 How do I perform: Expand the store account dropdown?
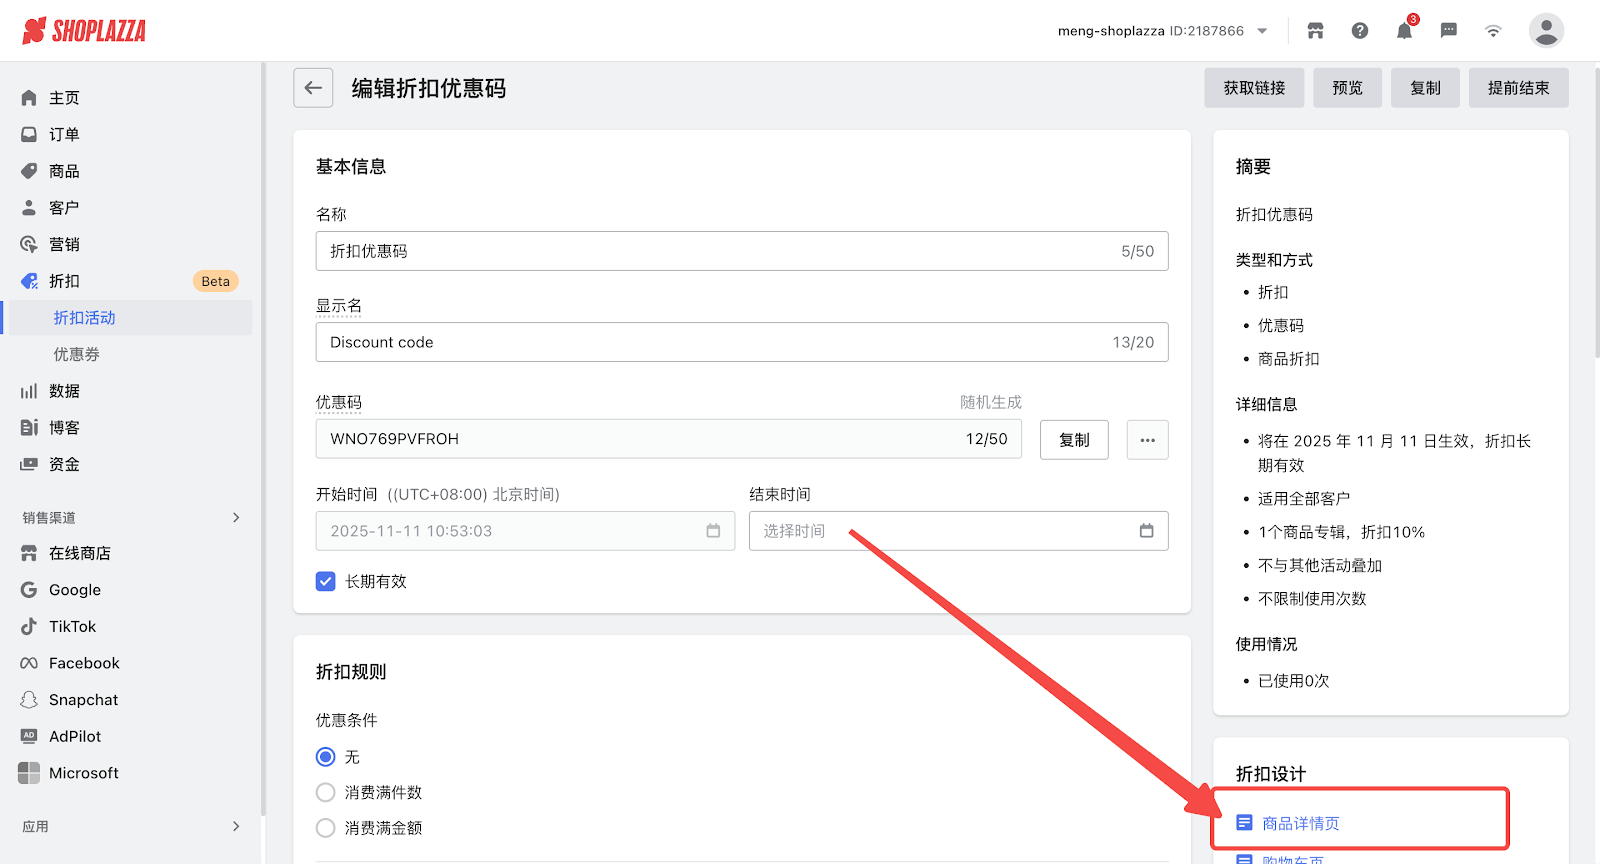1262,31
